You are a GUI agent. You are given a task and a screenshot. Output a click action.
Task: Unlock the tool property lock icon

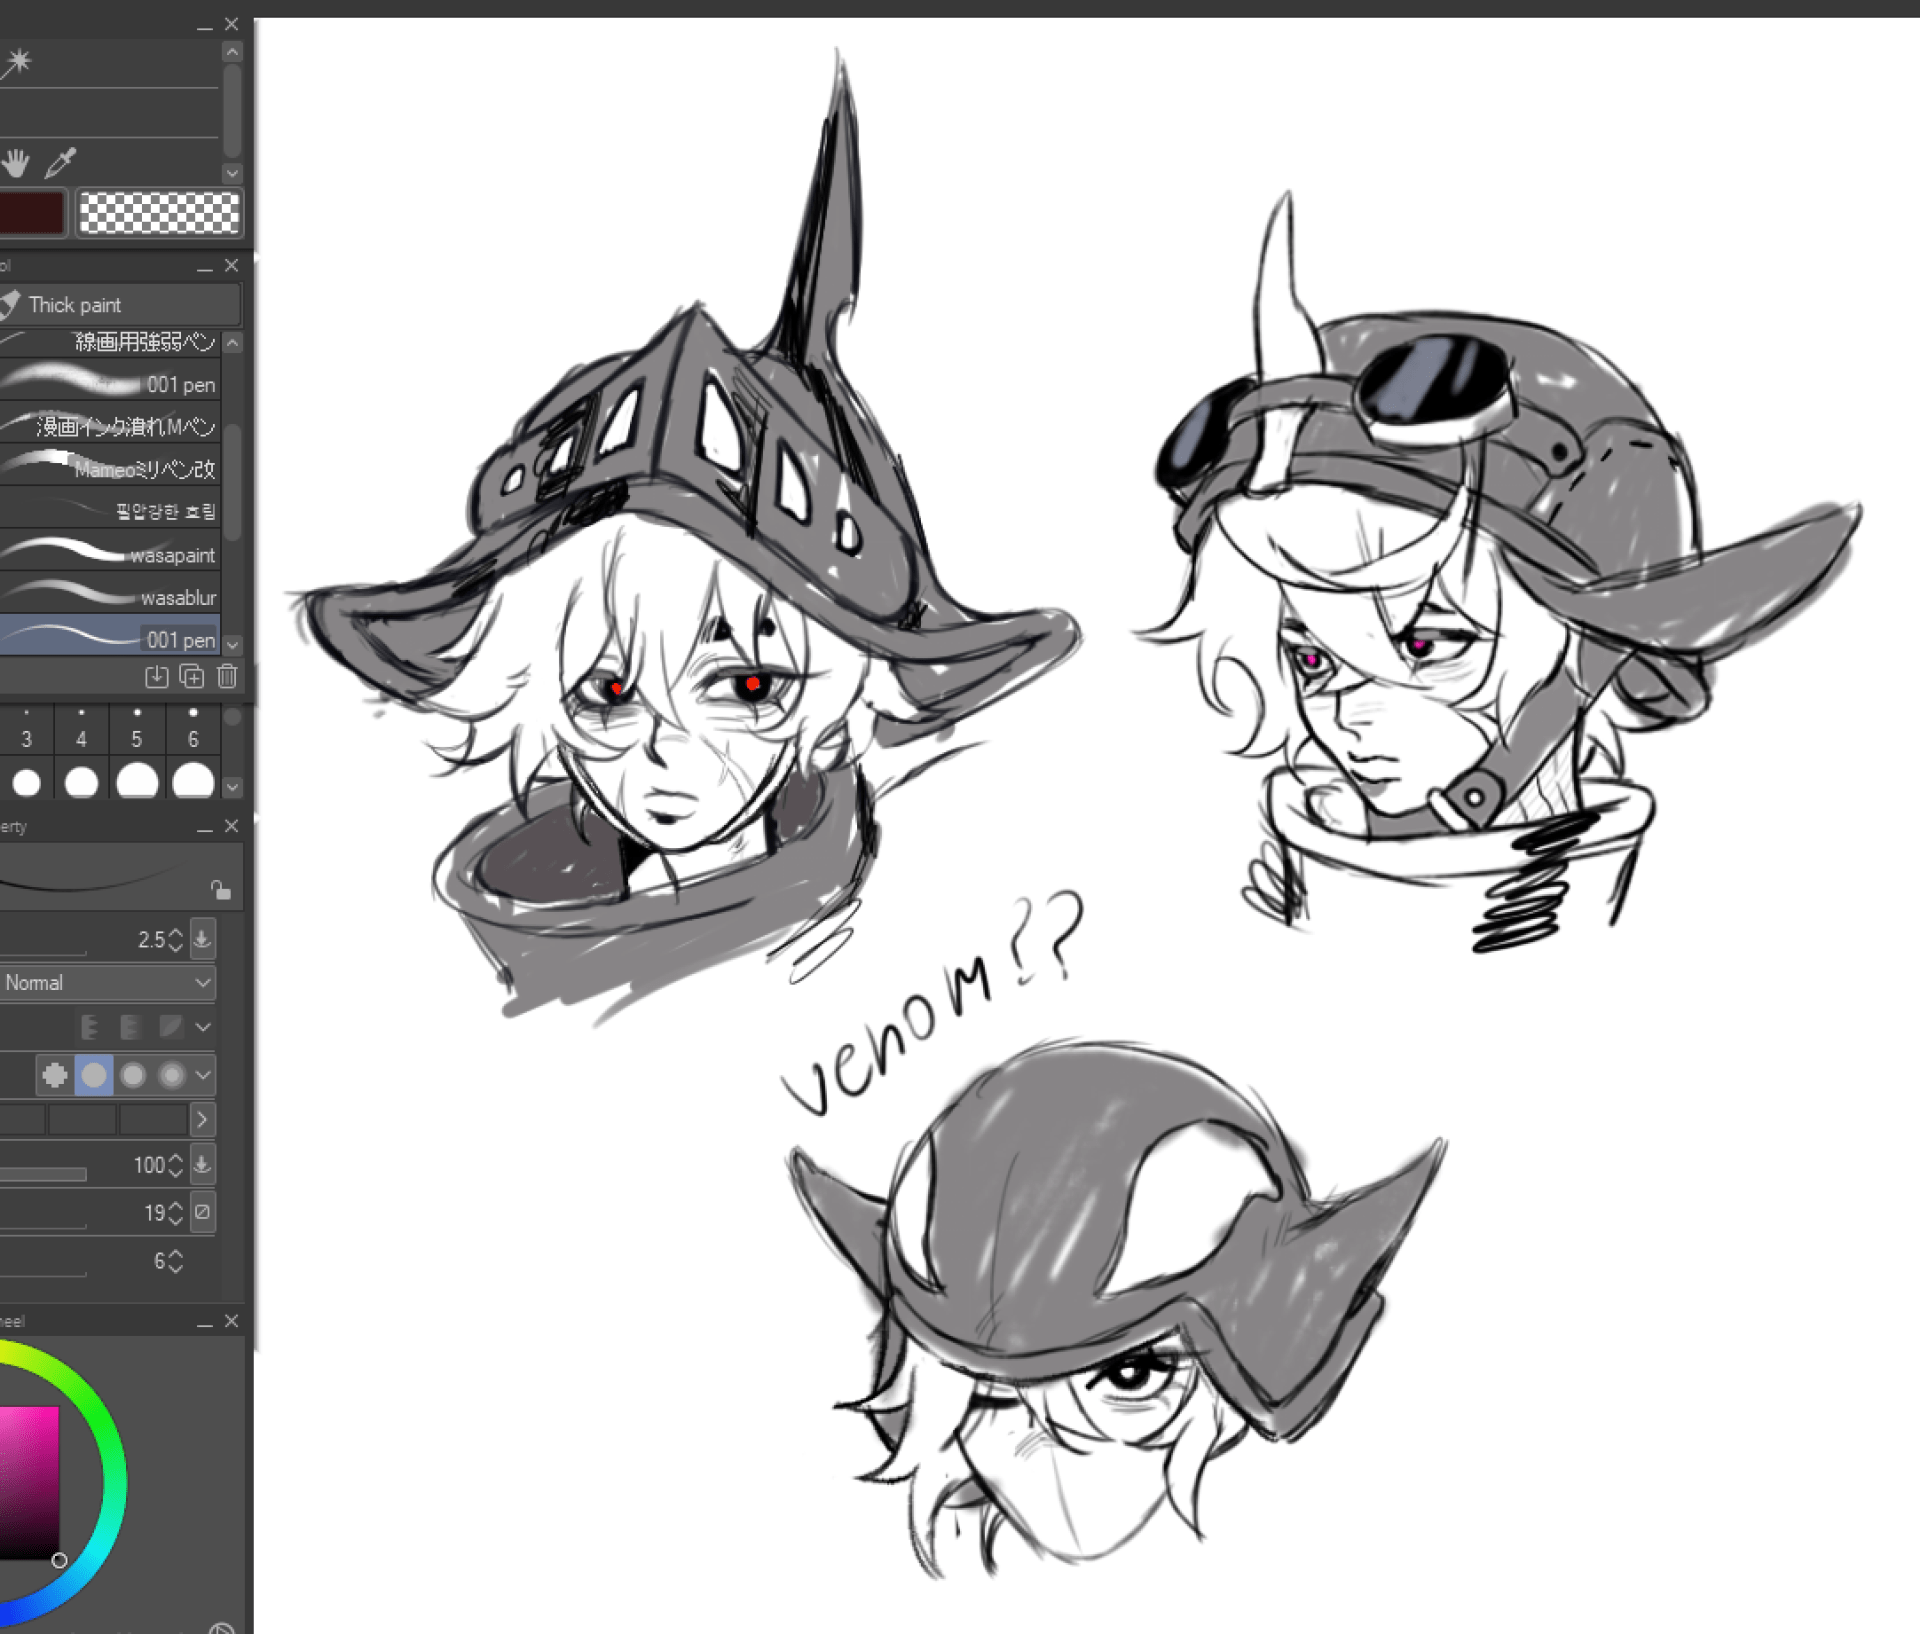[220, 889]
